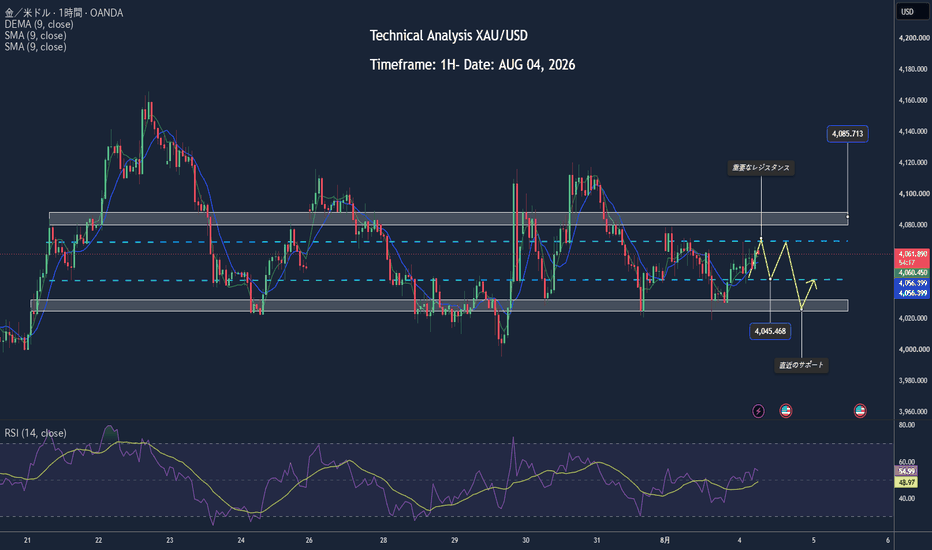
Task: Select the 重要なレジスタンス annotation label
Action: [x=761, y=168]
